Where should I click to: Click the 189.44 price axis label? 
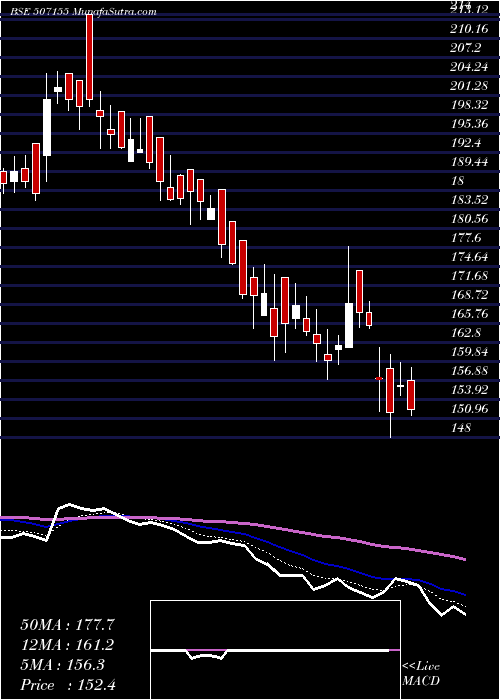(x=470, y=162)
